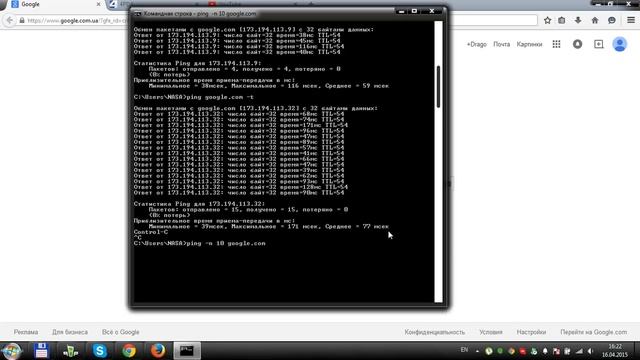
Task: Open the +Drago Google+ link
Action: coord(476,44)
